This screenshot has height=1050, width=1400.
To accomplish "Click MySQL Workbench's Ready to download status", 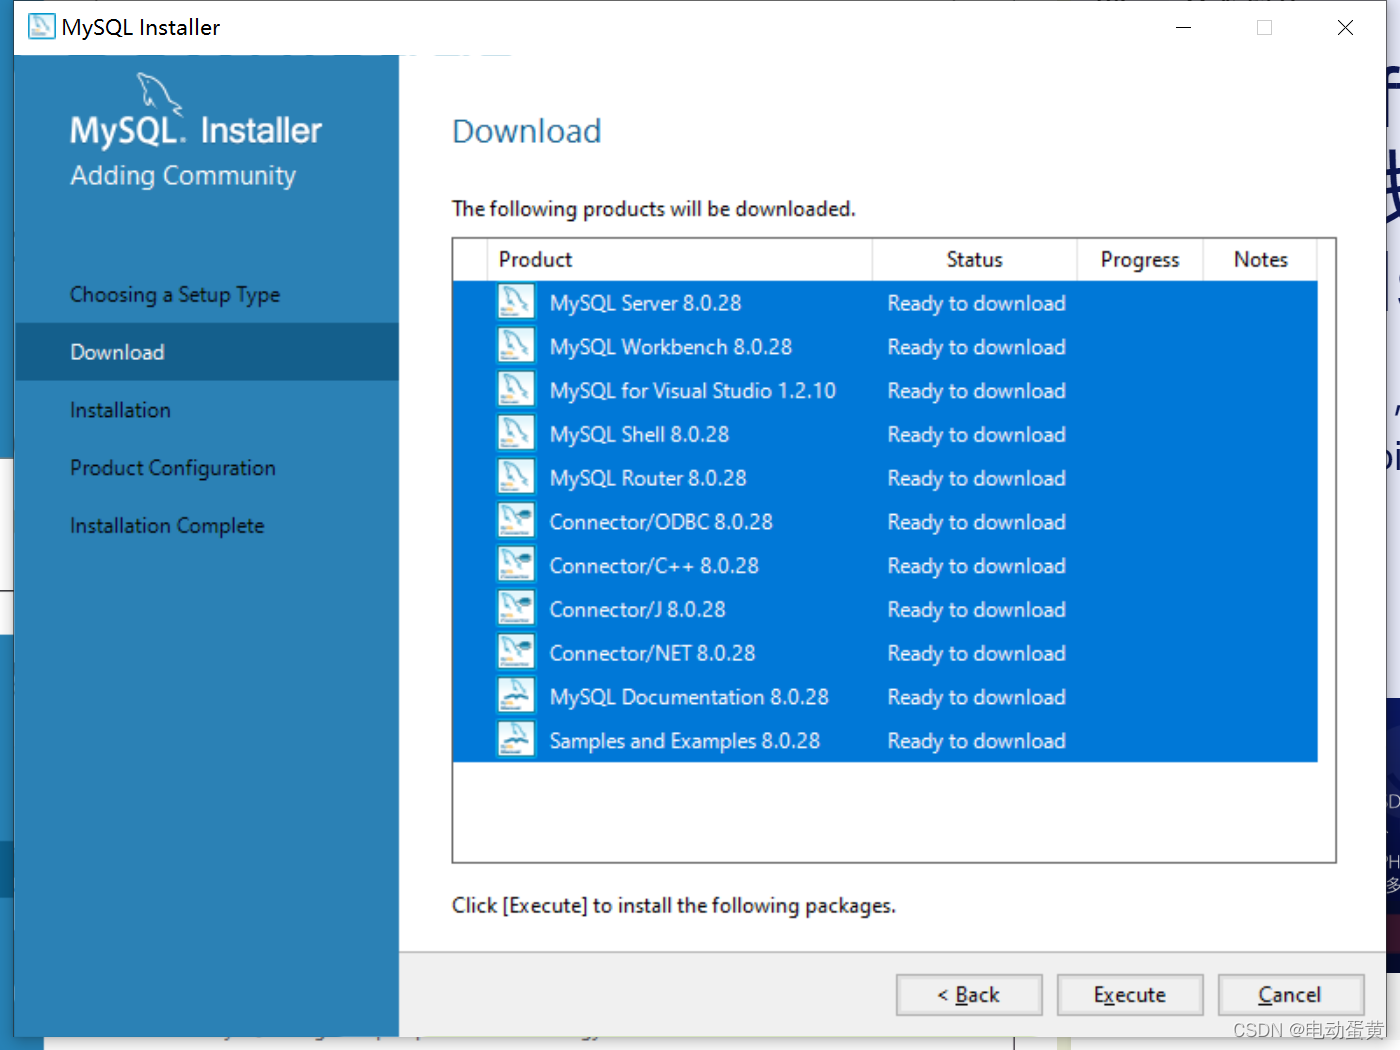I will pyautogui.click(x=976, y=347).
